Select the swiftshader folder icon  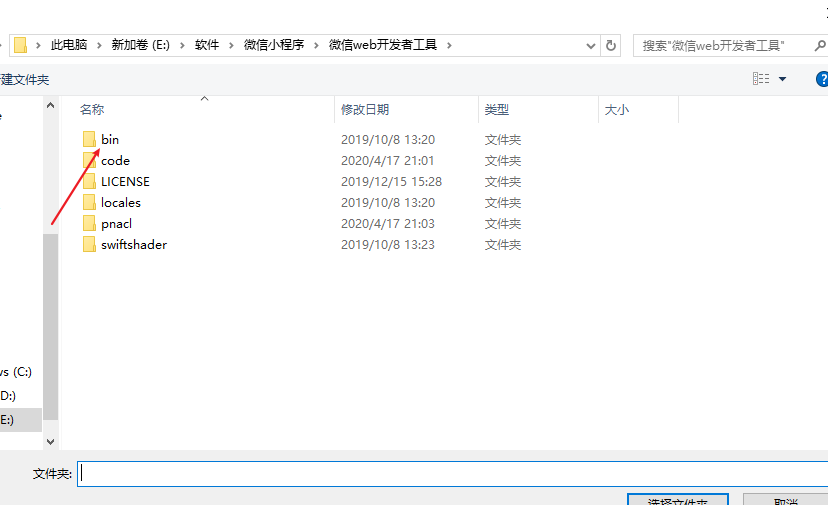click(x=89, y=245)
